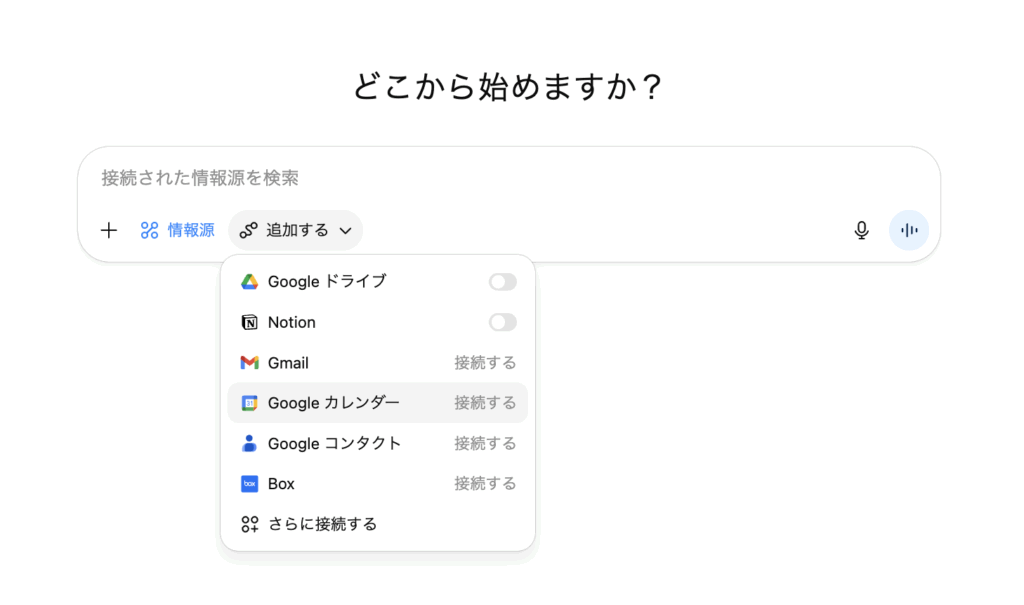Click 接続する next to Box

coord(485,484)
